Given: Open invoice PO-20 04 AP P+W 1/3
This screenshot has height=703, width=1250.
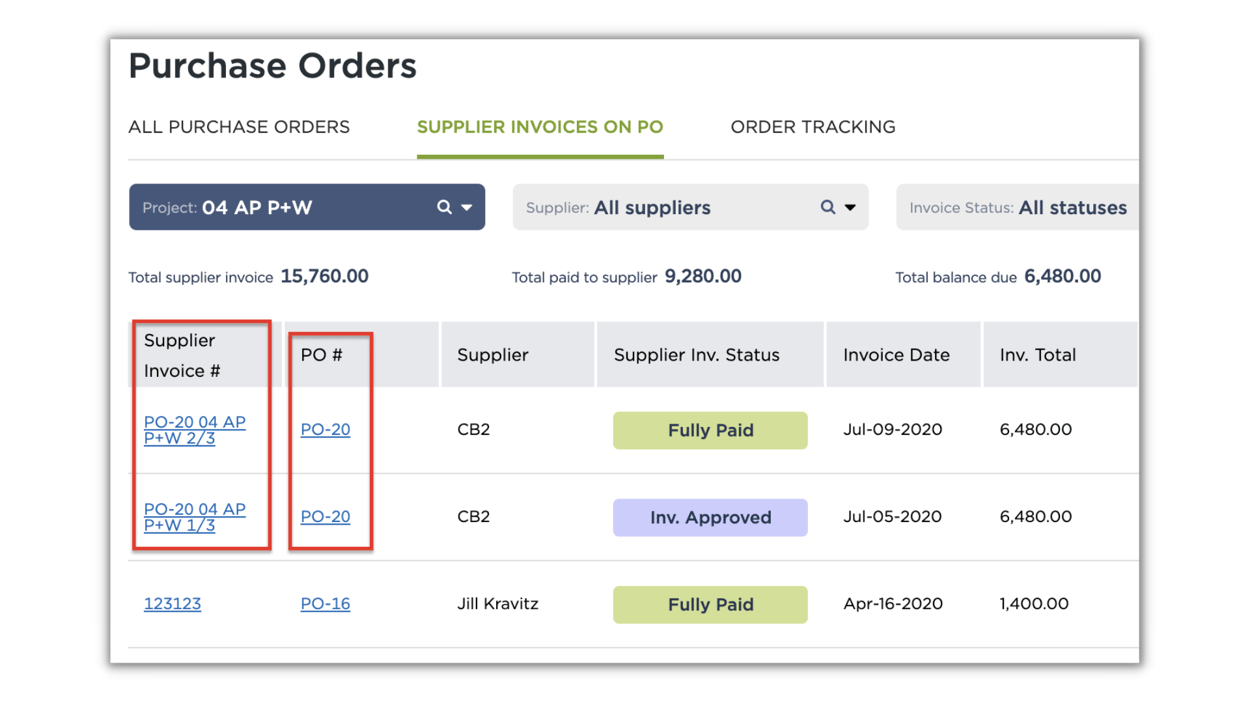Looking at the screenshot, I should point(194,517).
